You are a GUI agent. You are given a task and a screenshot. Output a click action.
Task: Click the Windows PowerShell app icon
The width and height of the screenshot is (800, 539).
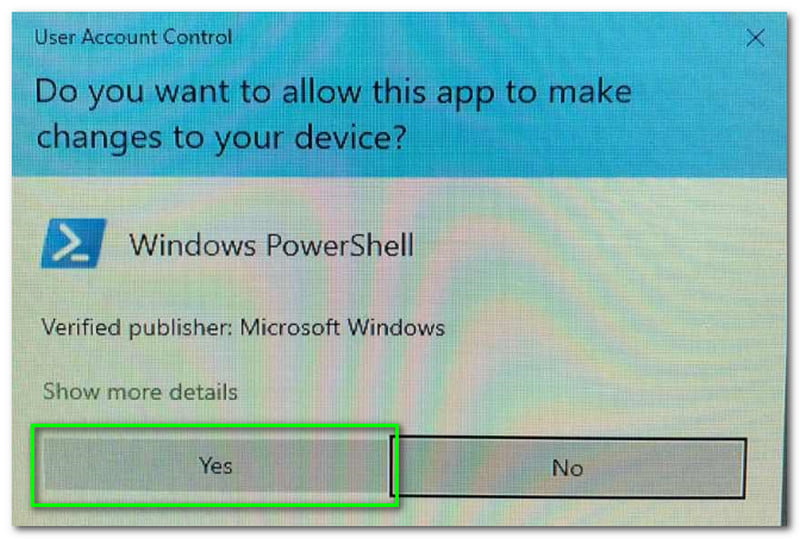pyautogui.click(x=74, y=243)
